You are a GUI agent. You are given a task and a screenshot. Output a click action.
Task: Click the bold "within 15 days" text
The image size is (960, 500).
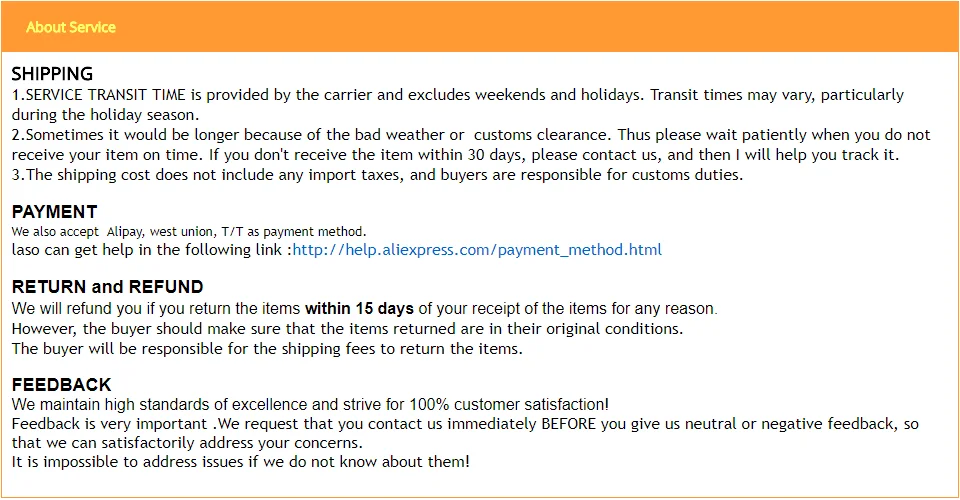click(x=359, y=308)
